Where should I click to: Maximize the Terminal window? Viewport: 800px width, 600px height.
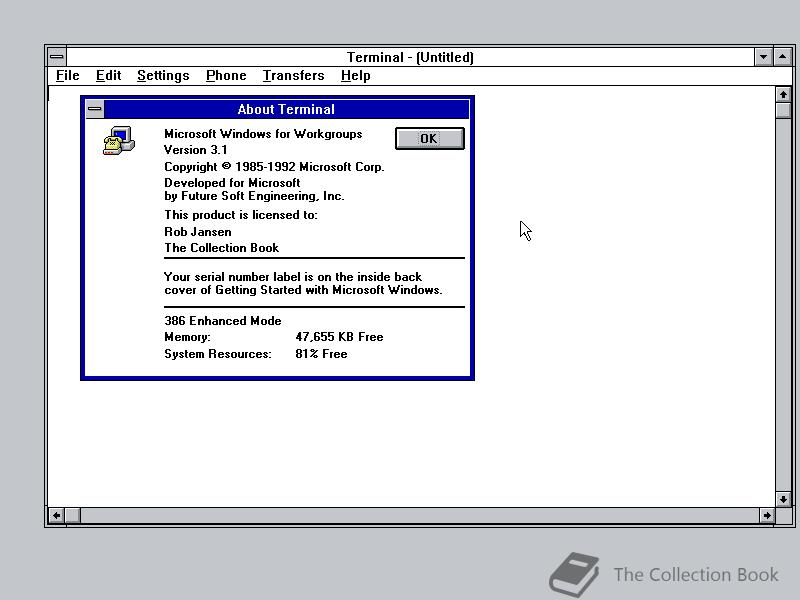click(783, 57)
